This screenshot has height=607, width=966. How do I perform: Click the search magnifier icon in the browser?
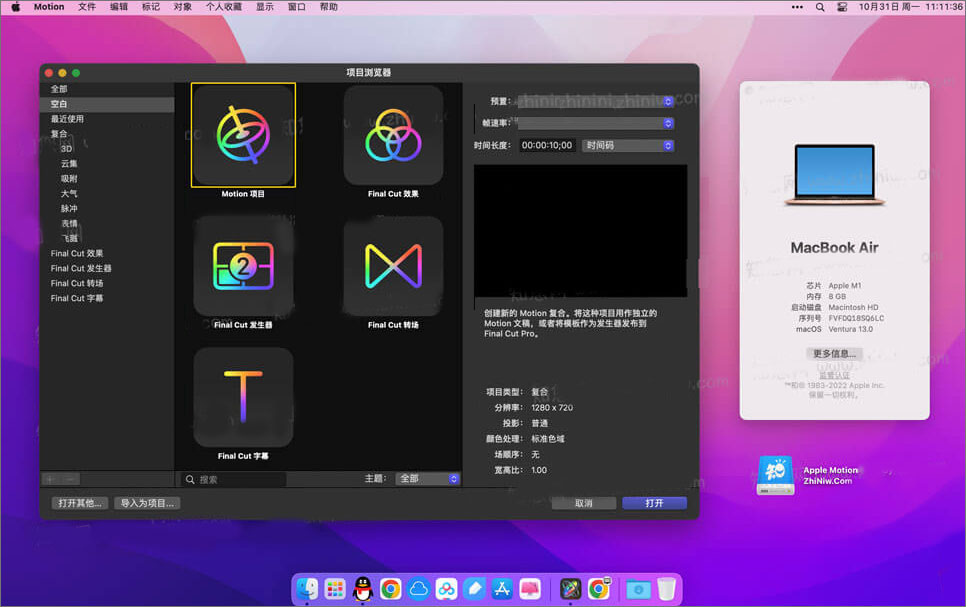pyautogui.click(x=190, y=479)
